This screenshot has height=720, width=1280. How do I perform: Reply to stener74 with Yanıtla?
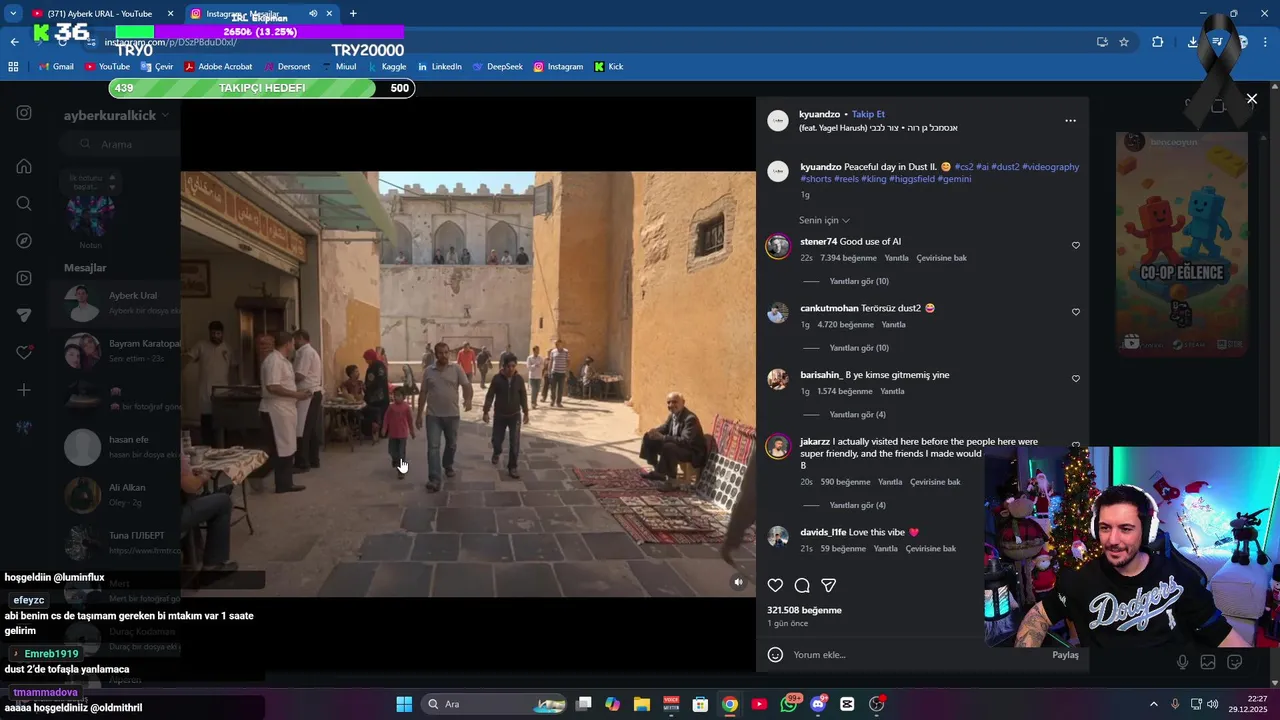click(x=896, y=258)
